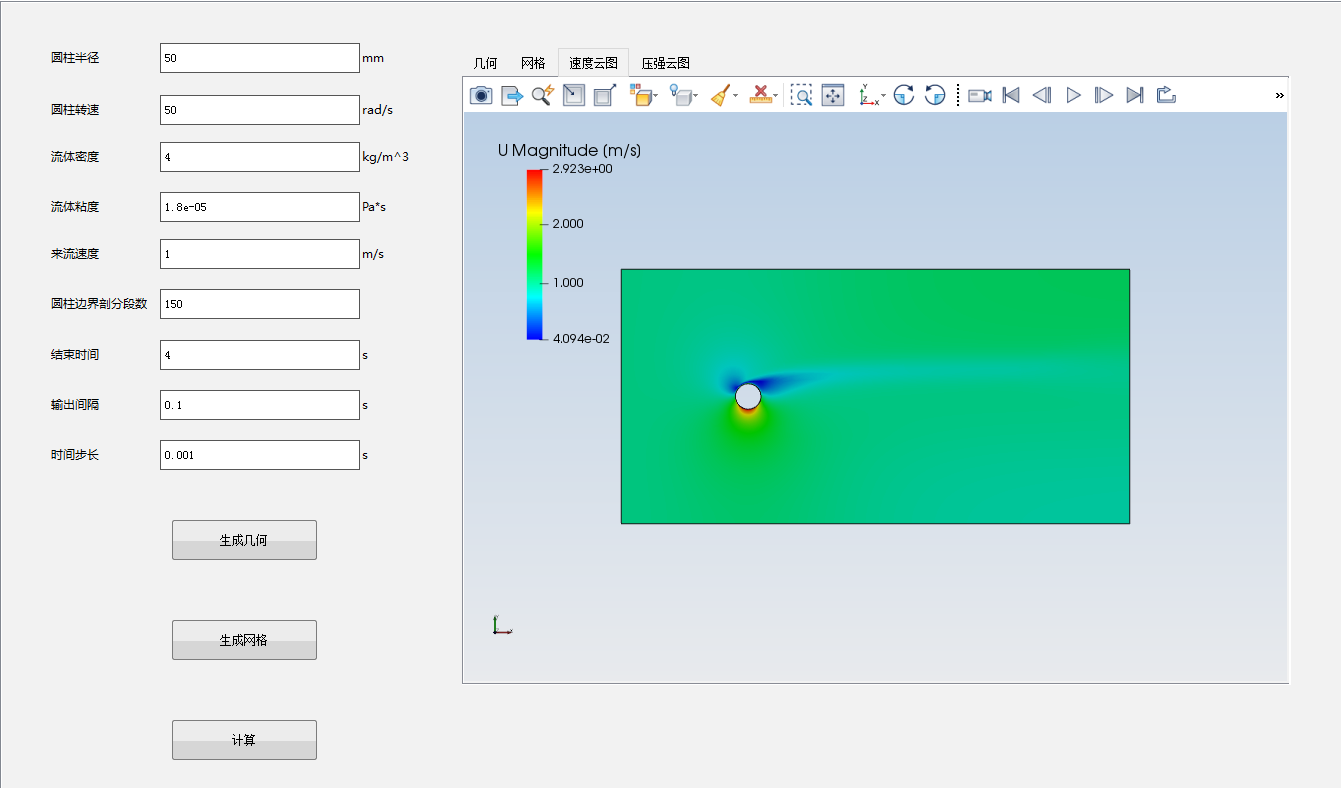
Task: Jump to the first frame
Action: click(x=1011, y=95)
